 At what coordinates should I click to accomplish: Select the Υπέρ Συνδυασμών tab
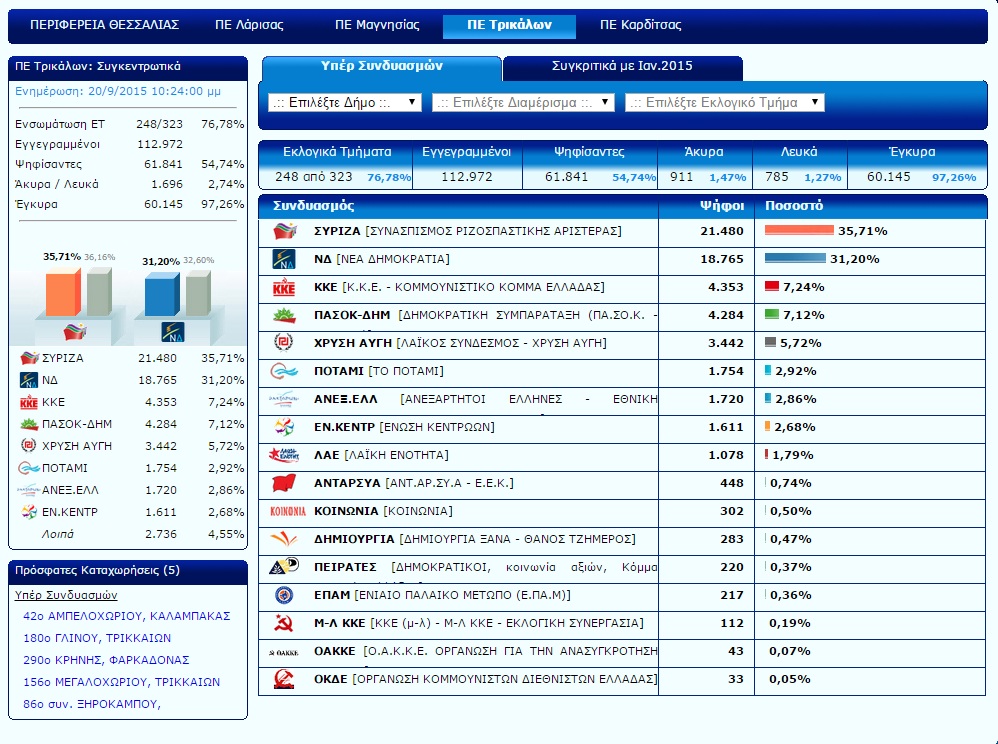tap(382, 67)
